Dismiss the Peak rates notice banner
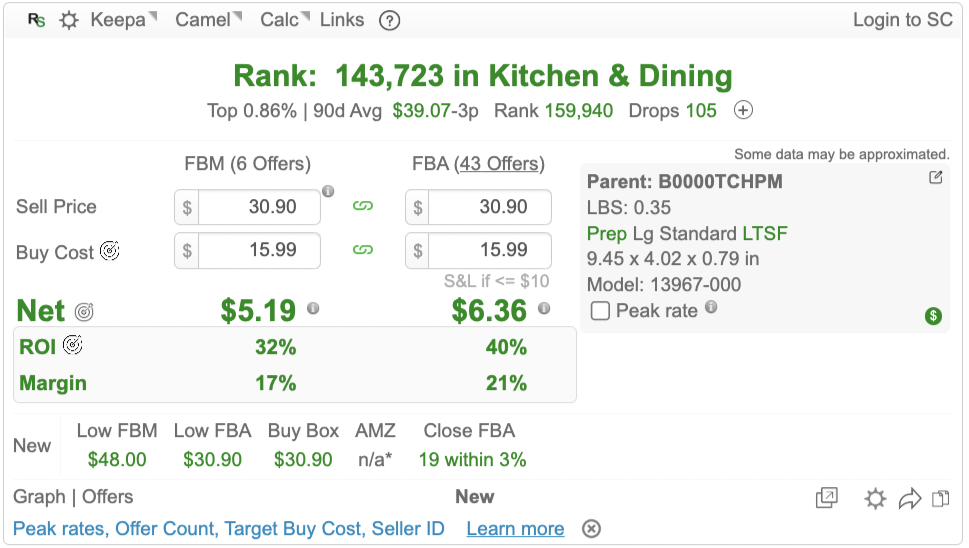This screenshot has width=969, height=548. (x=591, y=529)
